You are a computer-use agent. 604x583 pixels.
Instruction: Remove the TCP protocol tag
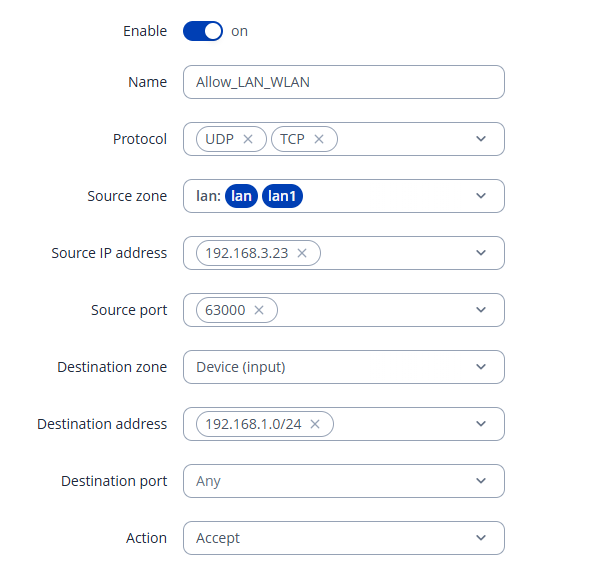tap(319, 139)
